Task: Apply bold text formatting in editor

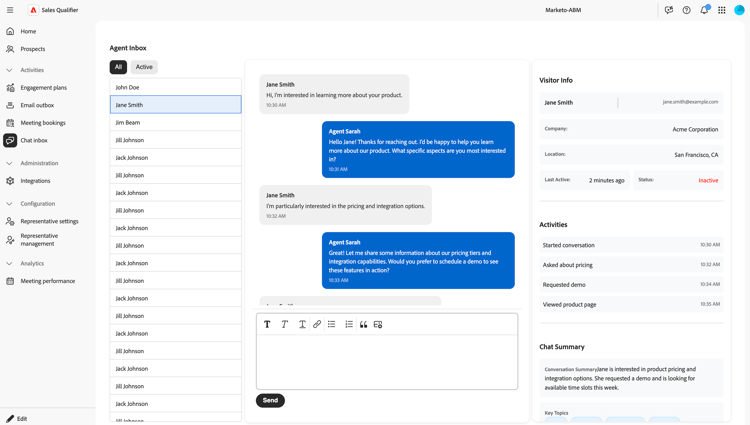Action: coord(267,325)
